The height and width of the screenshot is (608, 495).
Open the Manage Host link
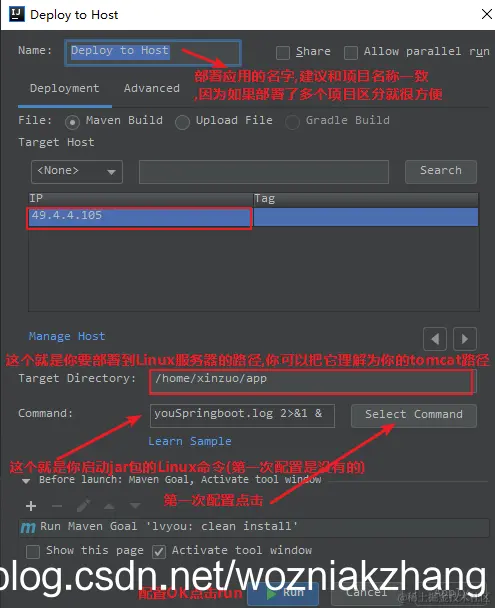(67, 336)
